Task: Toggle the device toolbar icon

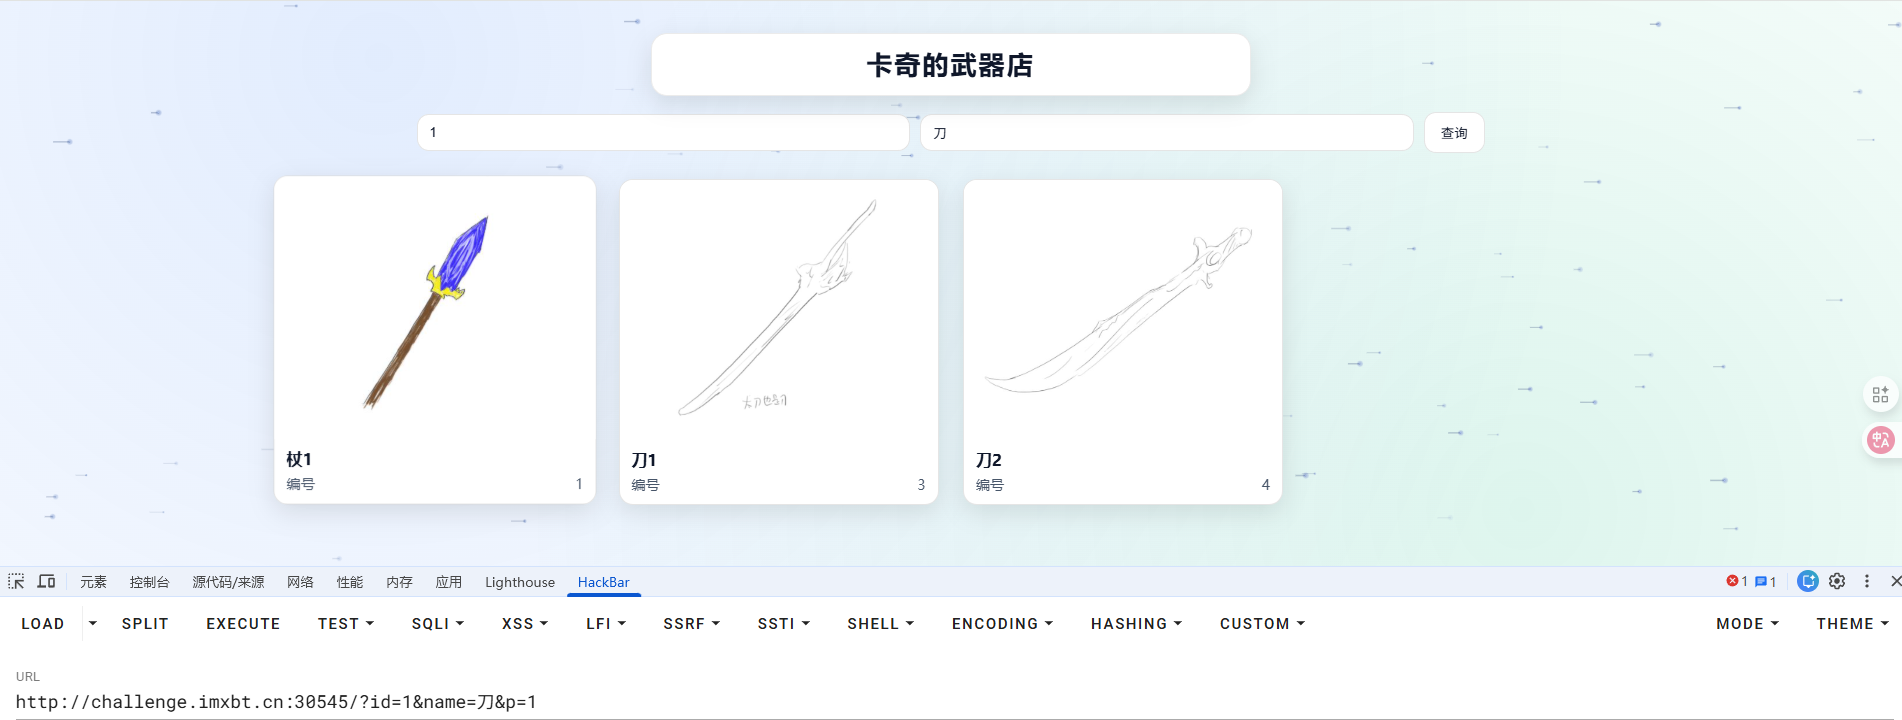Action: point(46,581)
